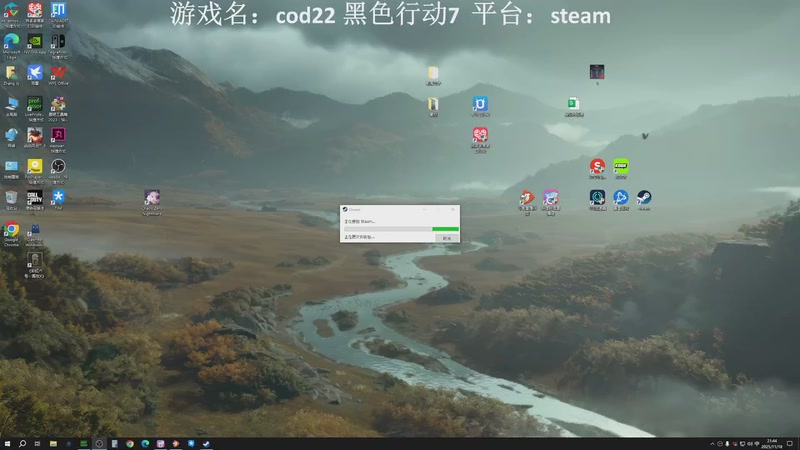Open the dark circular radar app shortcut
The image size is (800, 450).
(597, 197)
